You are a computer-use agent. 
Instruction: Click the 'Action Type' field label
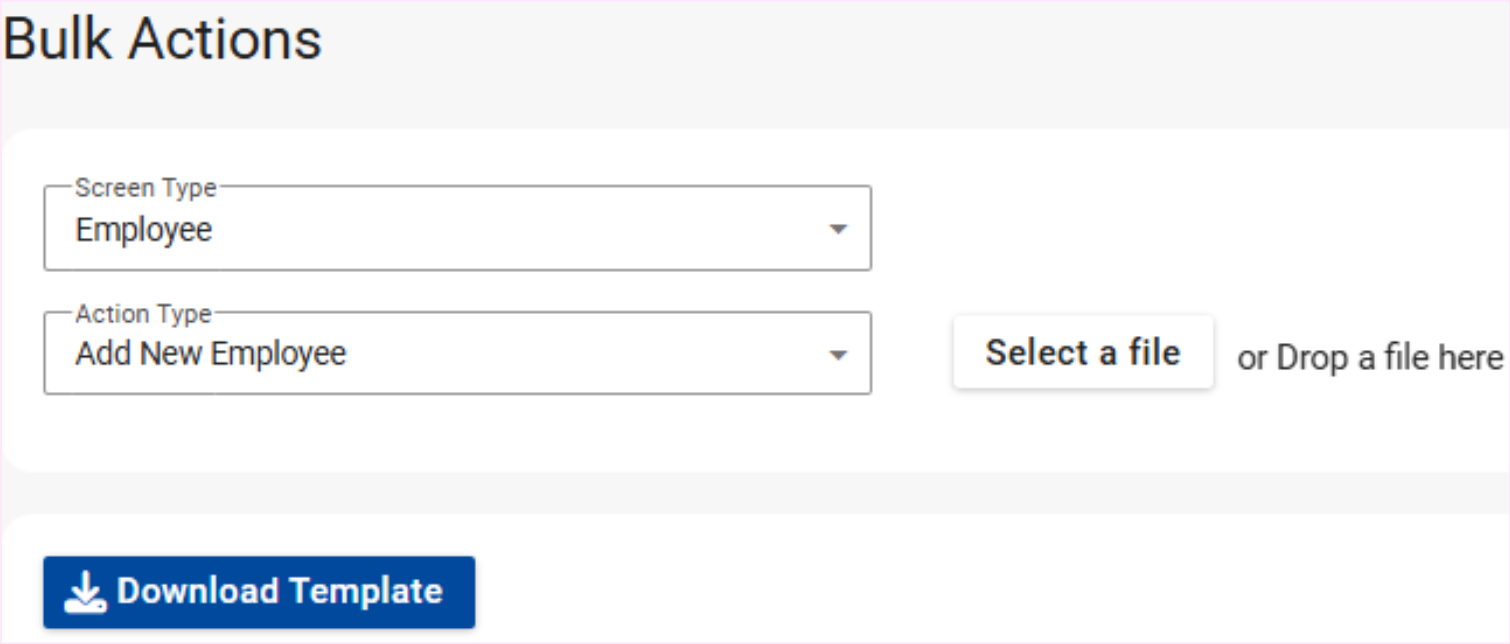pyautogui.click(x=144, y=314)
